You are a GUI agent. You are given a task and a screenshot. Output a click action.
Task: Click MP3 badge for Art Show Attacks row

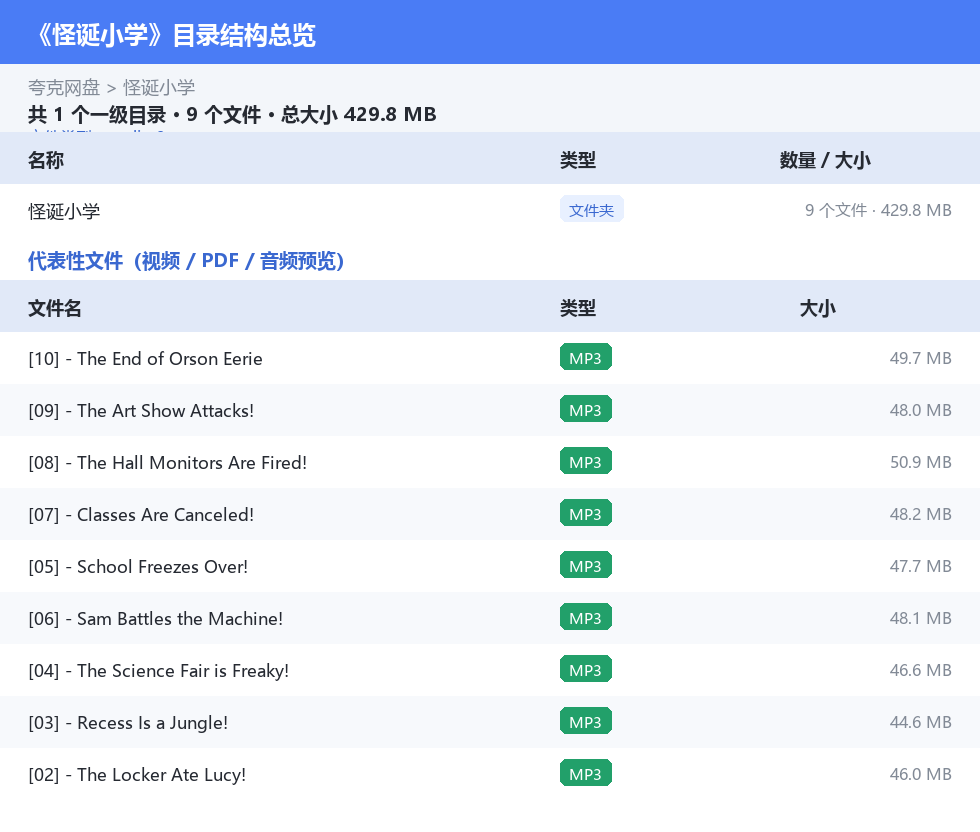point(586,409)
